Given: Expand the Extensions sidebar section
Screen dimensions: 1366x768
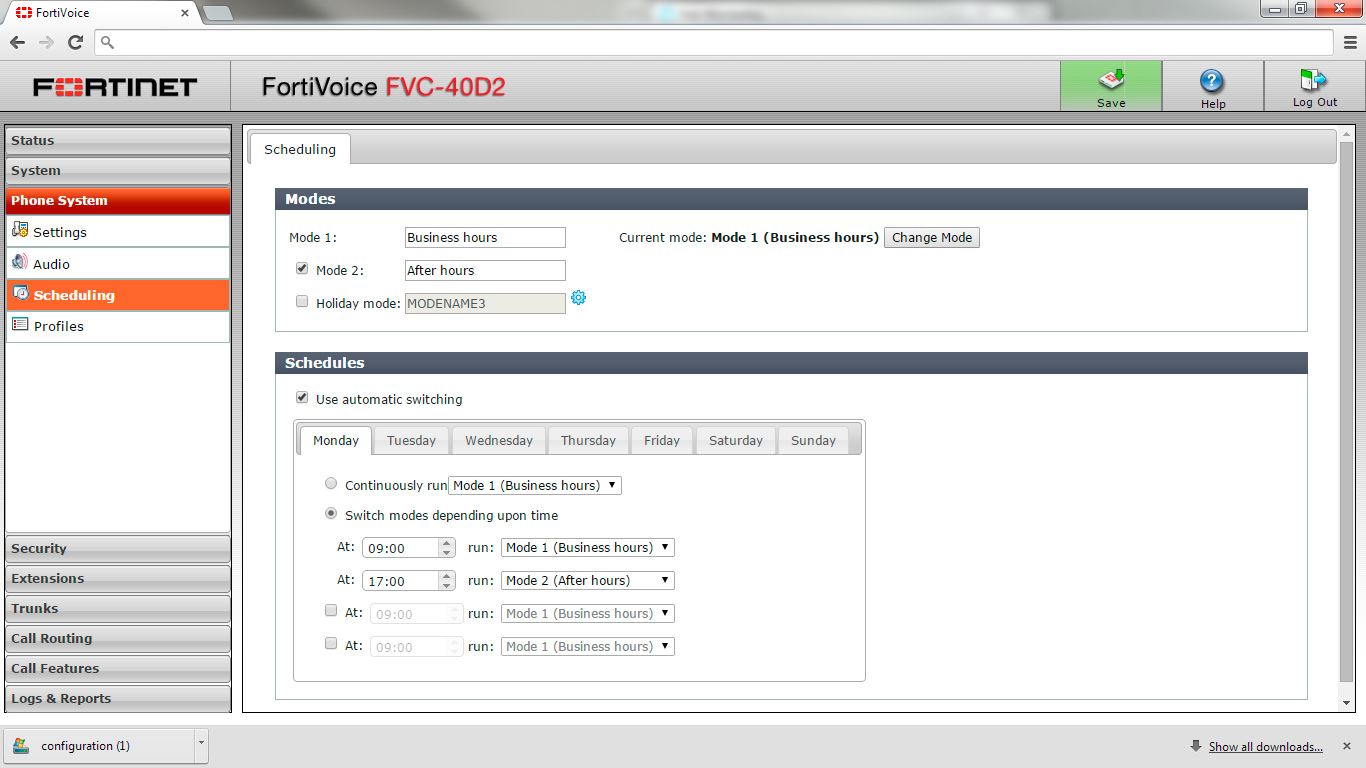Looking at the screenshot, I should (x=118, y=579).
